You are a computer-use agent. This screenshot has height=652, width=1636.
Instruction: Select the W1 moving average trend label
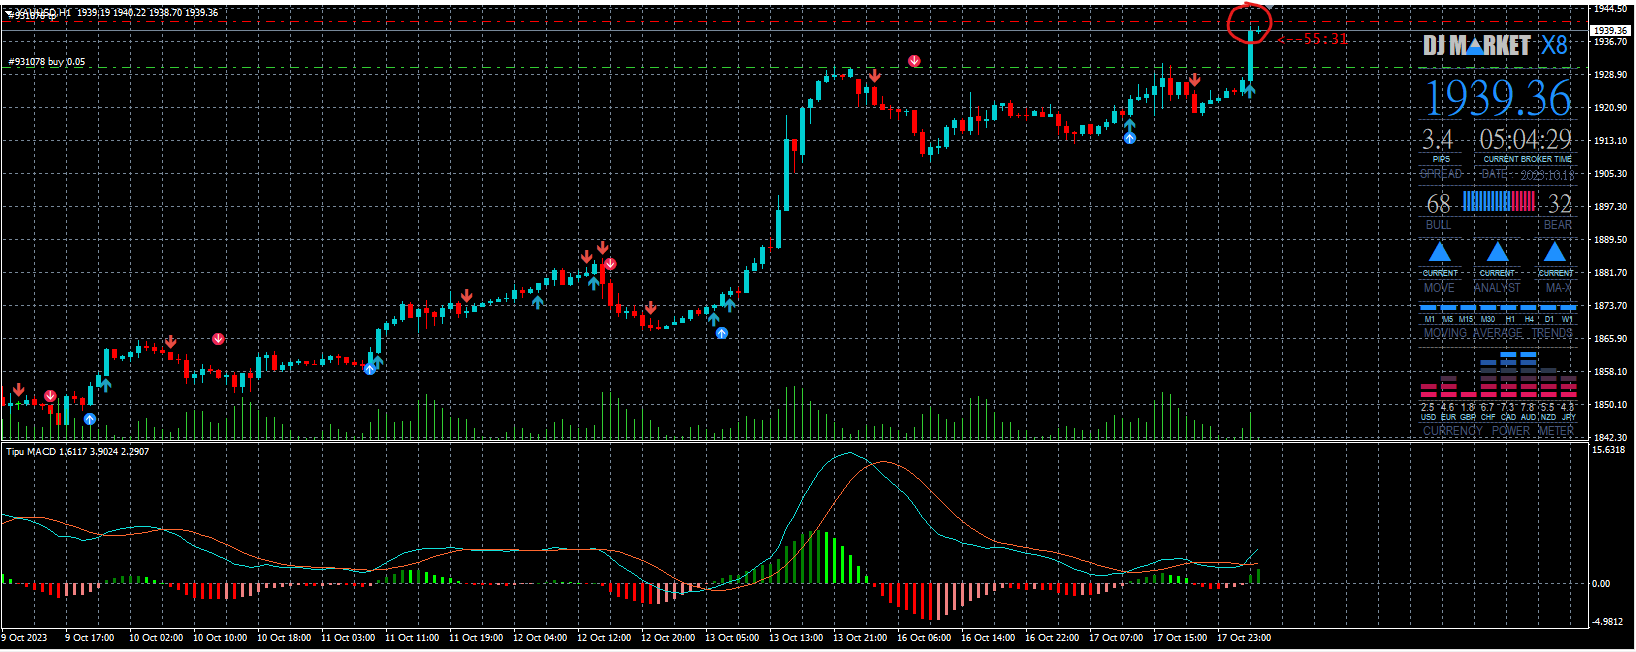pos(1567,319)
